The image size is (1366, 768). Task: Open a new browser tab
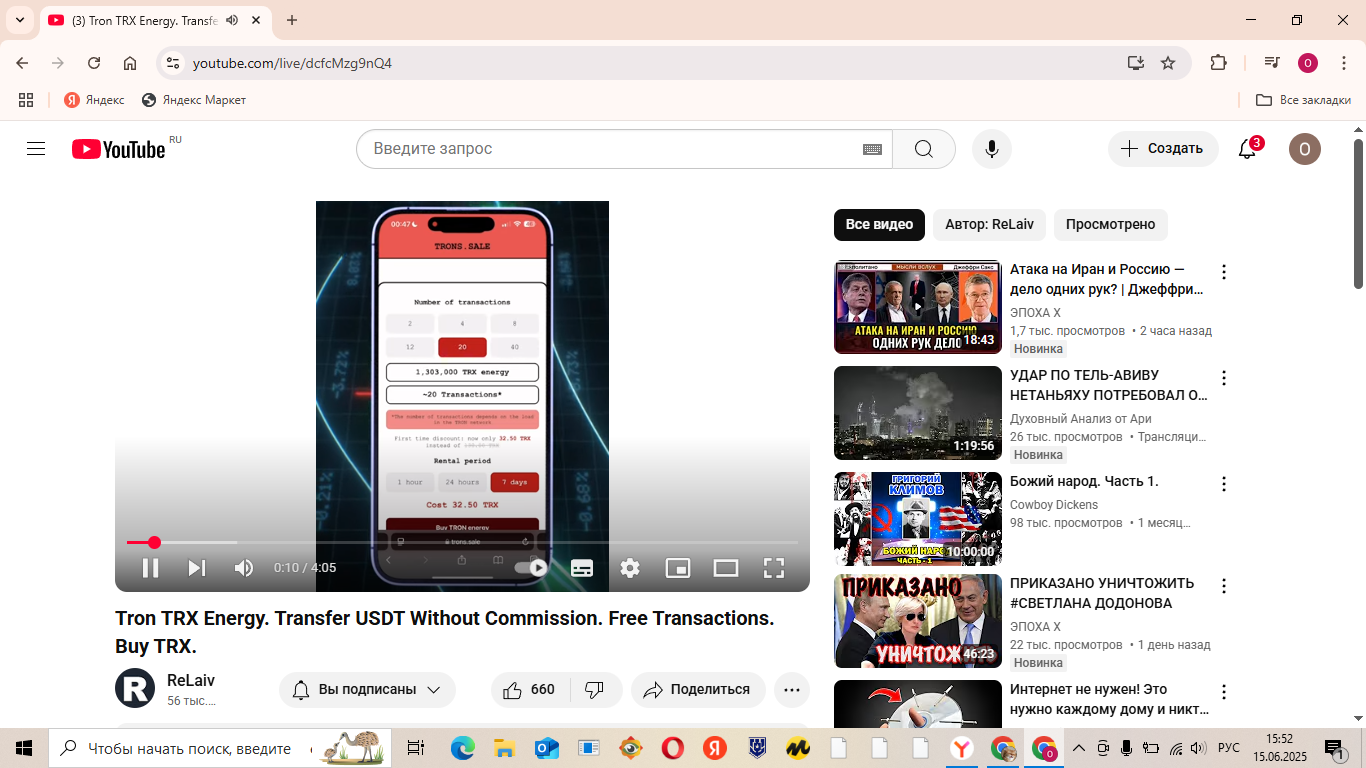click(x=292, y=20)
